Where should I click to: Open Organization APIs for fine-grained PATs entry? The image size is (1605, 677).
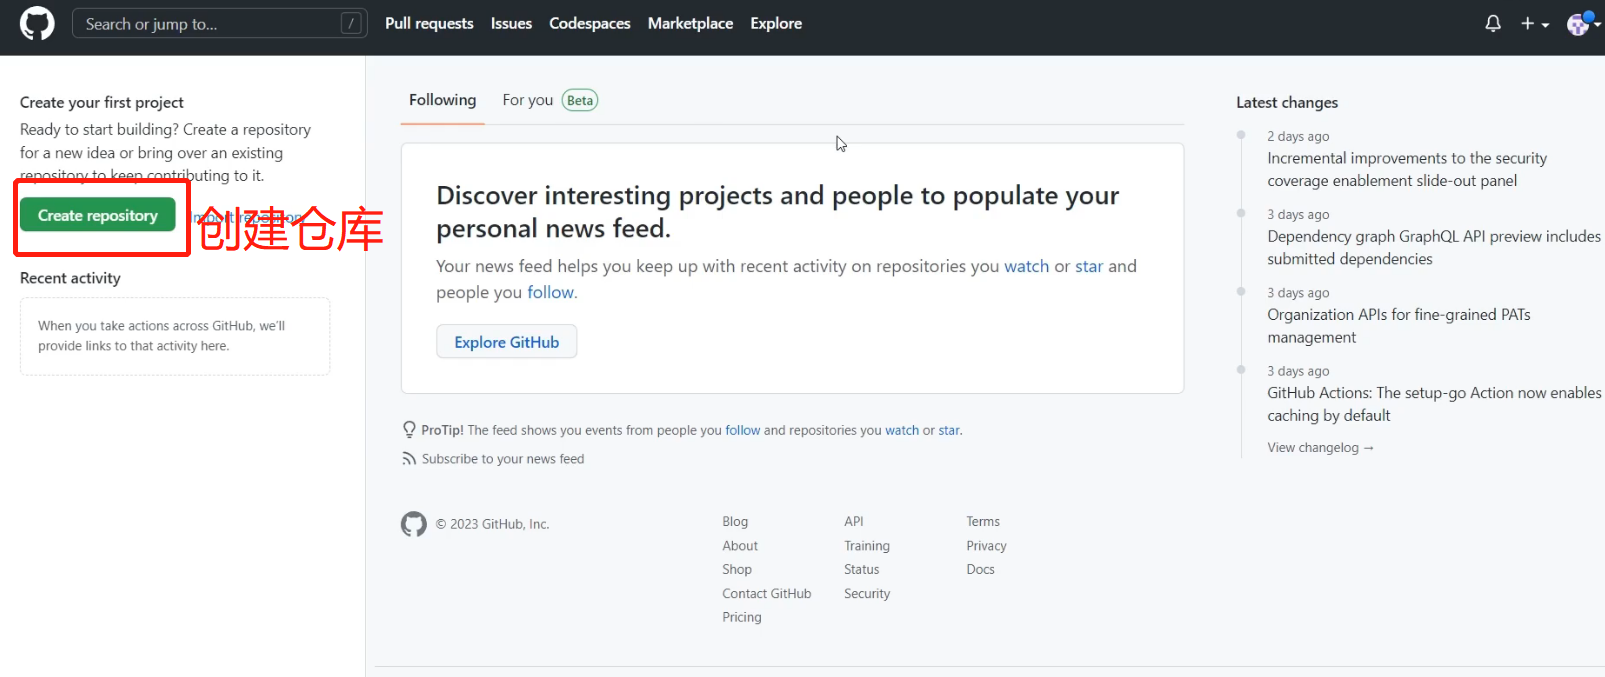pos(1399,325)
